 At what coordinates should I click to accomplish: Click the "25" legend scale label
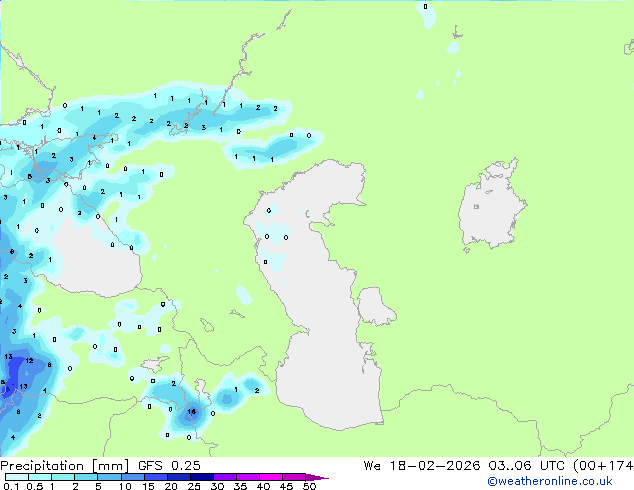[194, 486]
